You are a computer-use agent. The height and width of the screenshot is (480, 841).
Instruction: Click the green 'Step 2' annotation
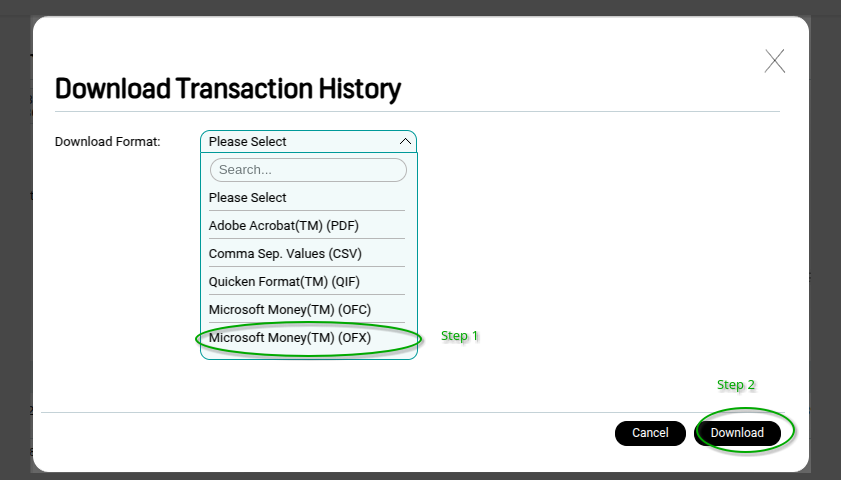click(736, 384)
